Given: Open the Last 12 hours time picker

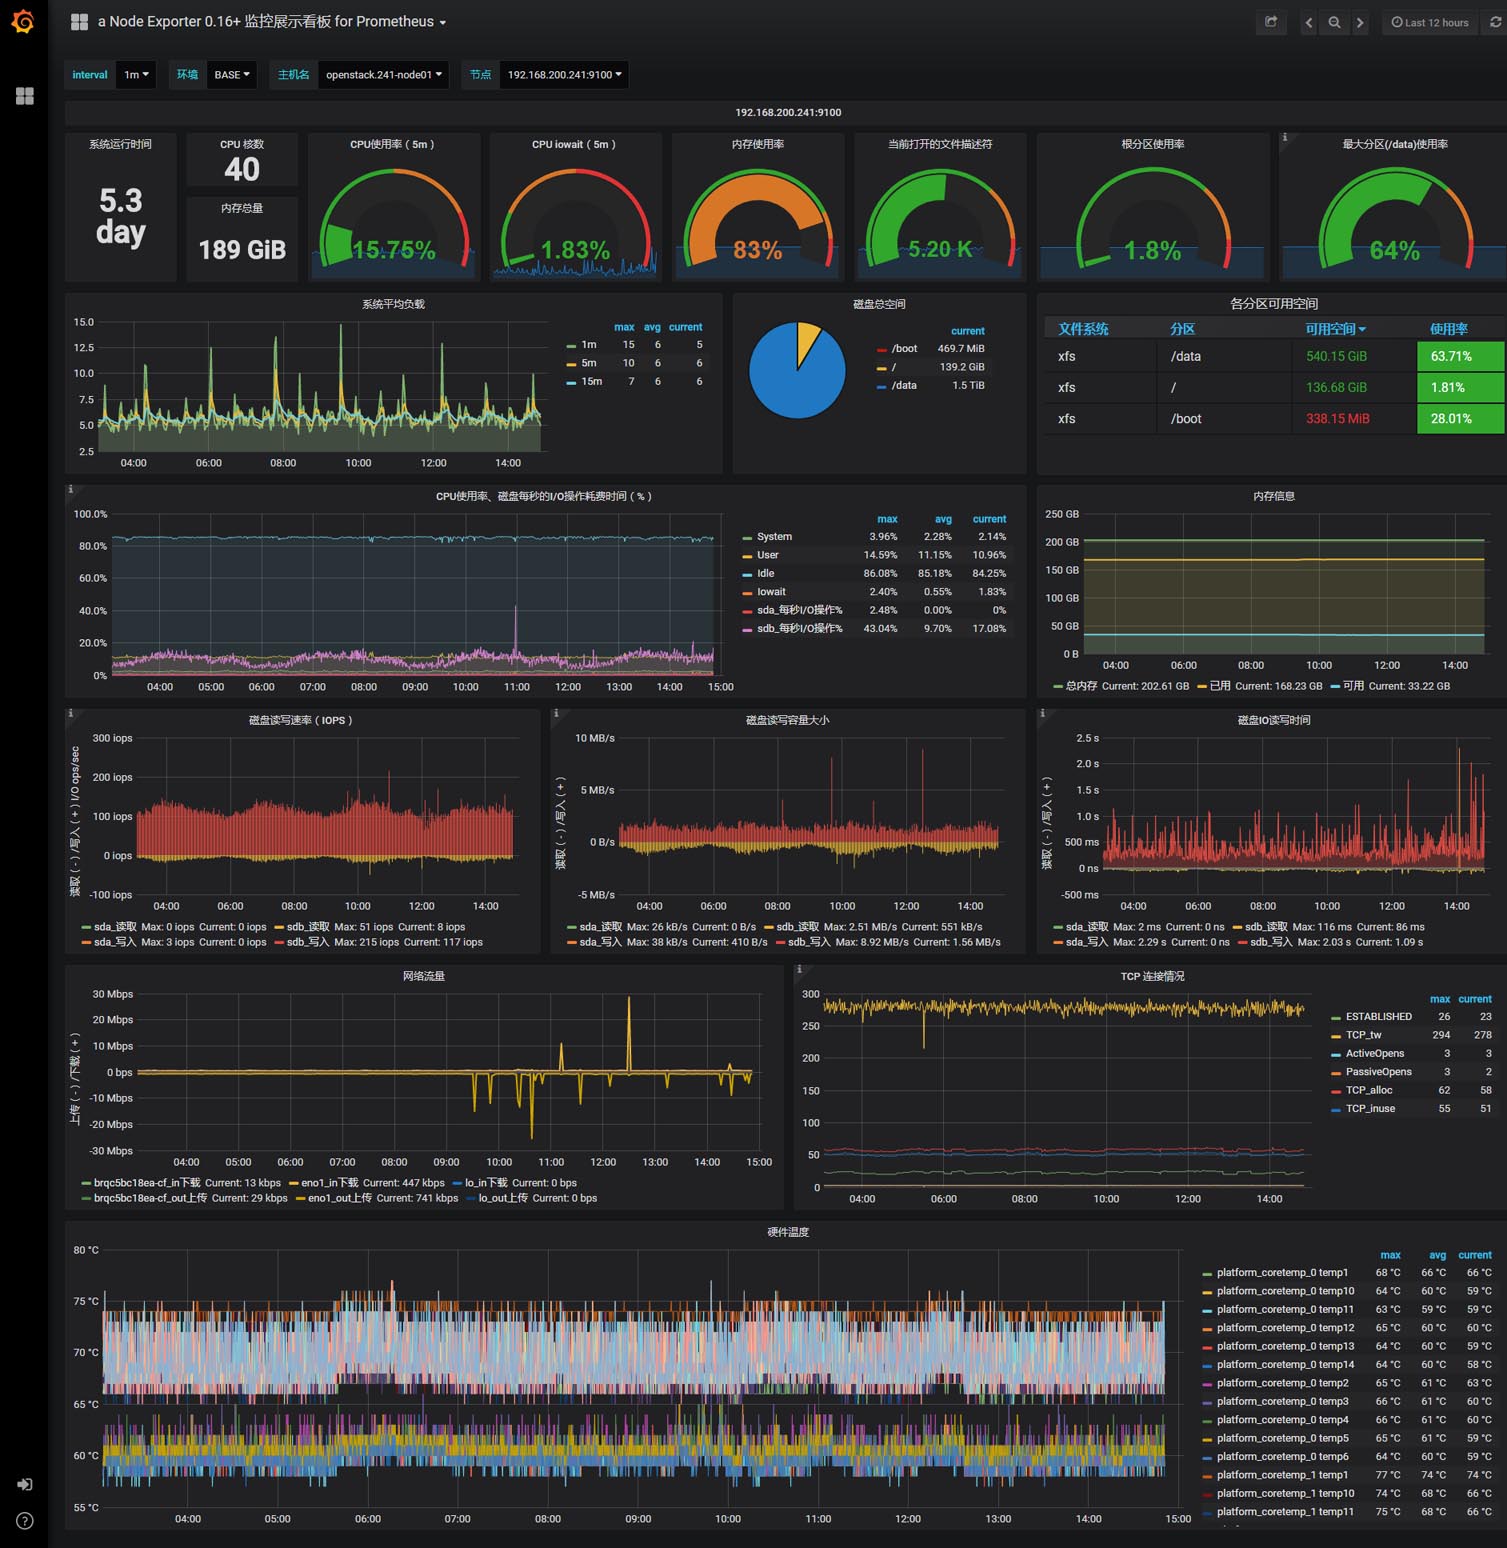Looking at the screenshot, I should point(1429,22).
